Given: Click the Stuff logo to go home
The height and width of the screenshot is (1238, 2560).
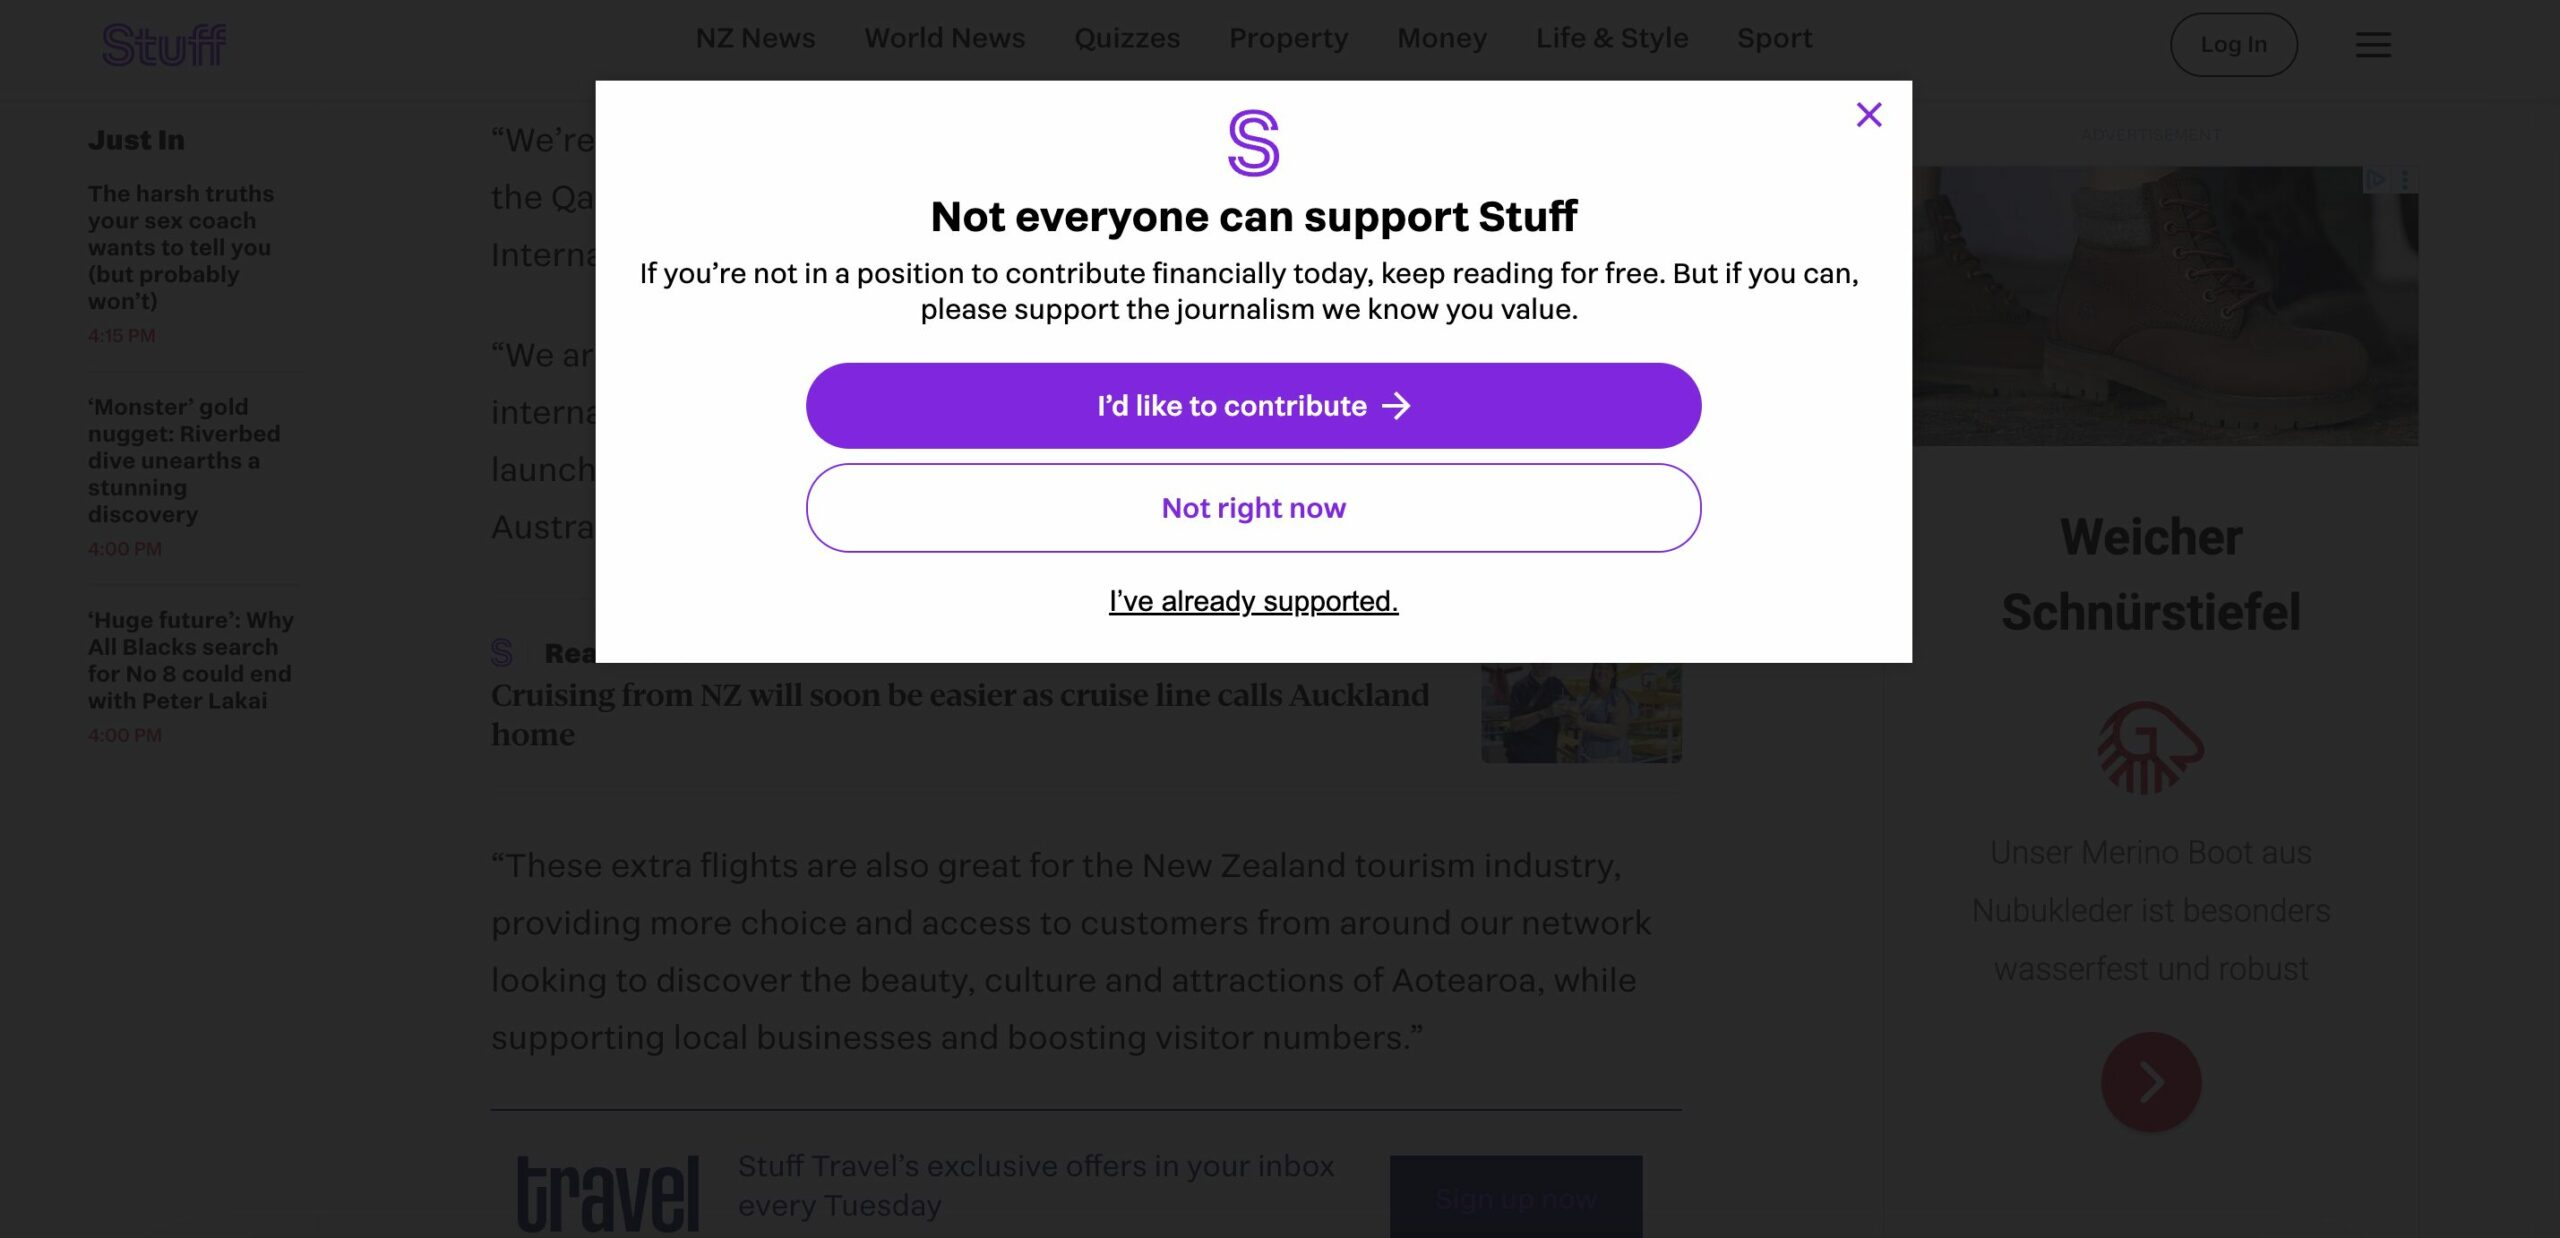Looking at the screenshot, I should [162, 42].
